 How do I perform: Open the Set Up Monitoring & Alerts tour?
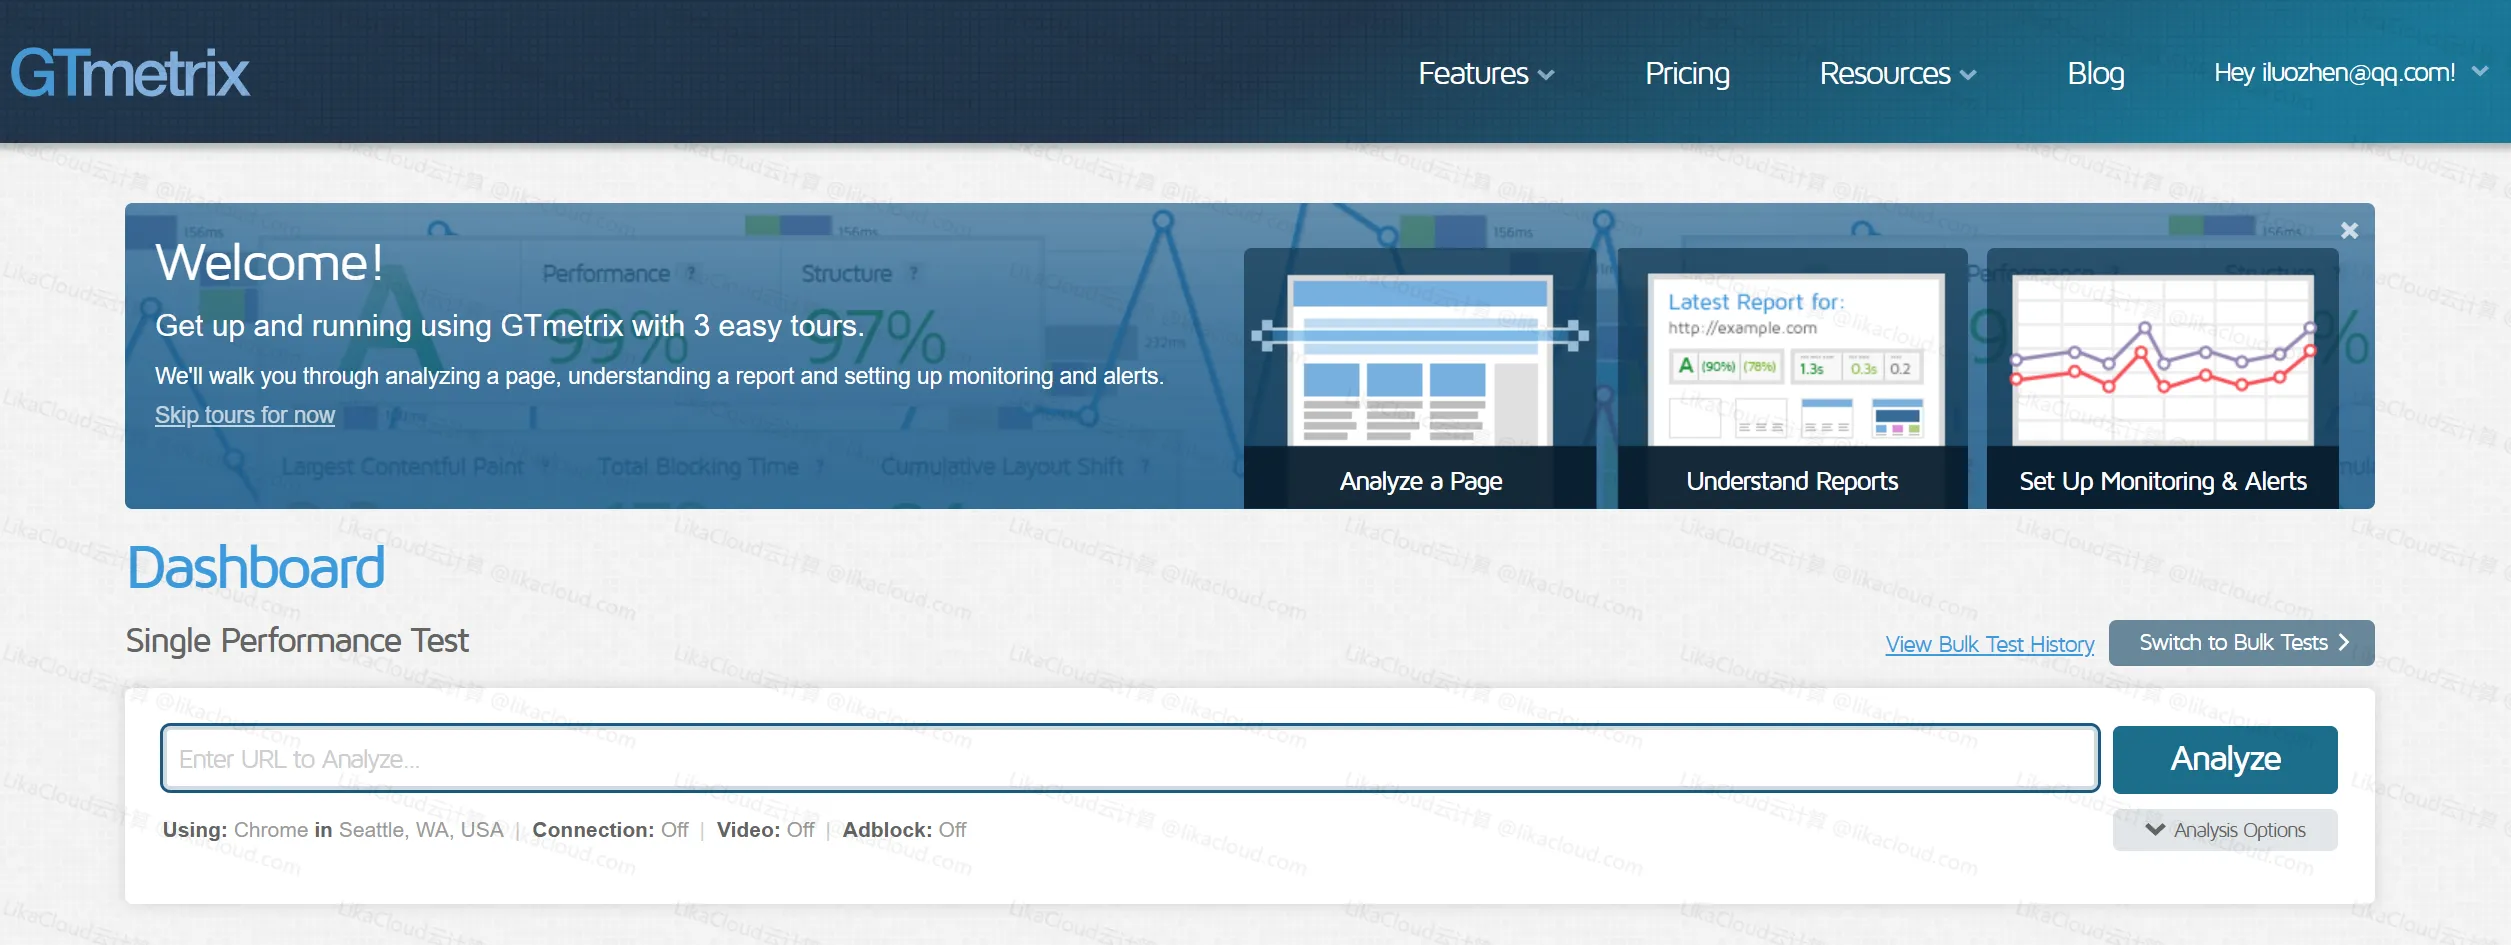tap(2162, 378)
